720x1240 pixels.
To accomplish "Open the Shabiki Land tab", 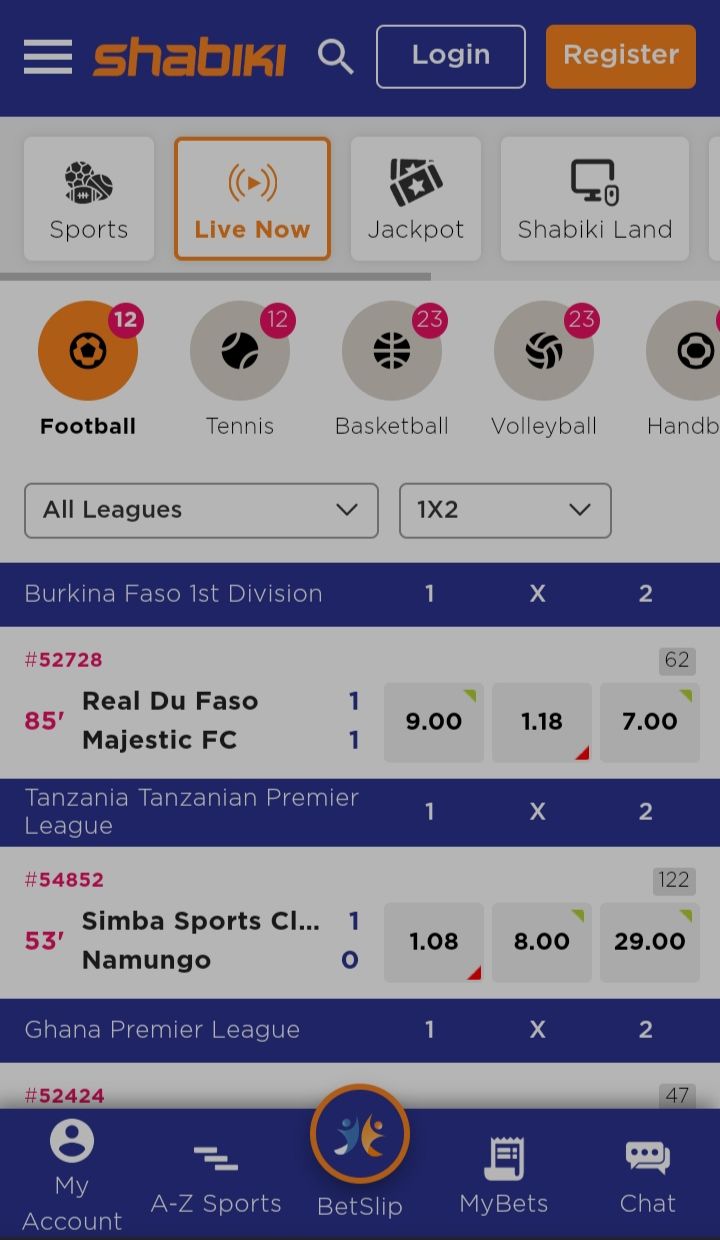I will pyautogui.click(x=595, y=199).
